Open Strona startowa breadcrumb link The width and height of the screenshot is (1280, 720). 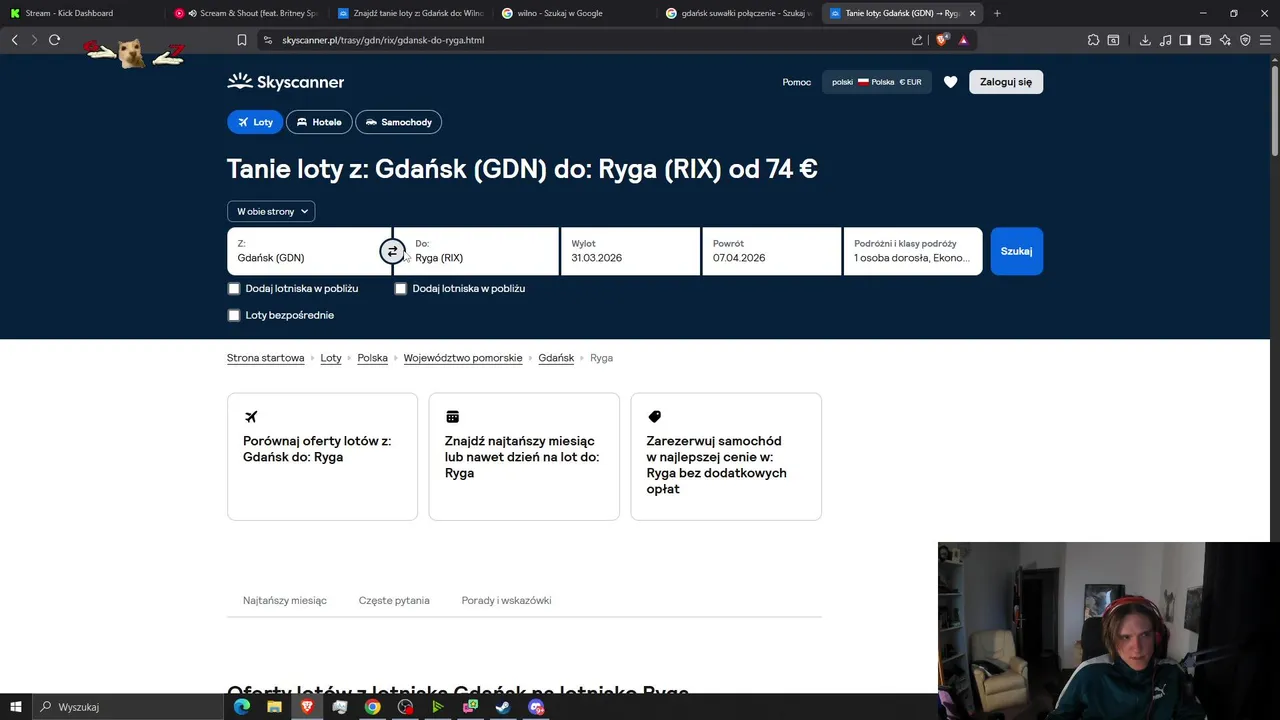coord(266,358)
